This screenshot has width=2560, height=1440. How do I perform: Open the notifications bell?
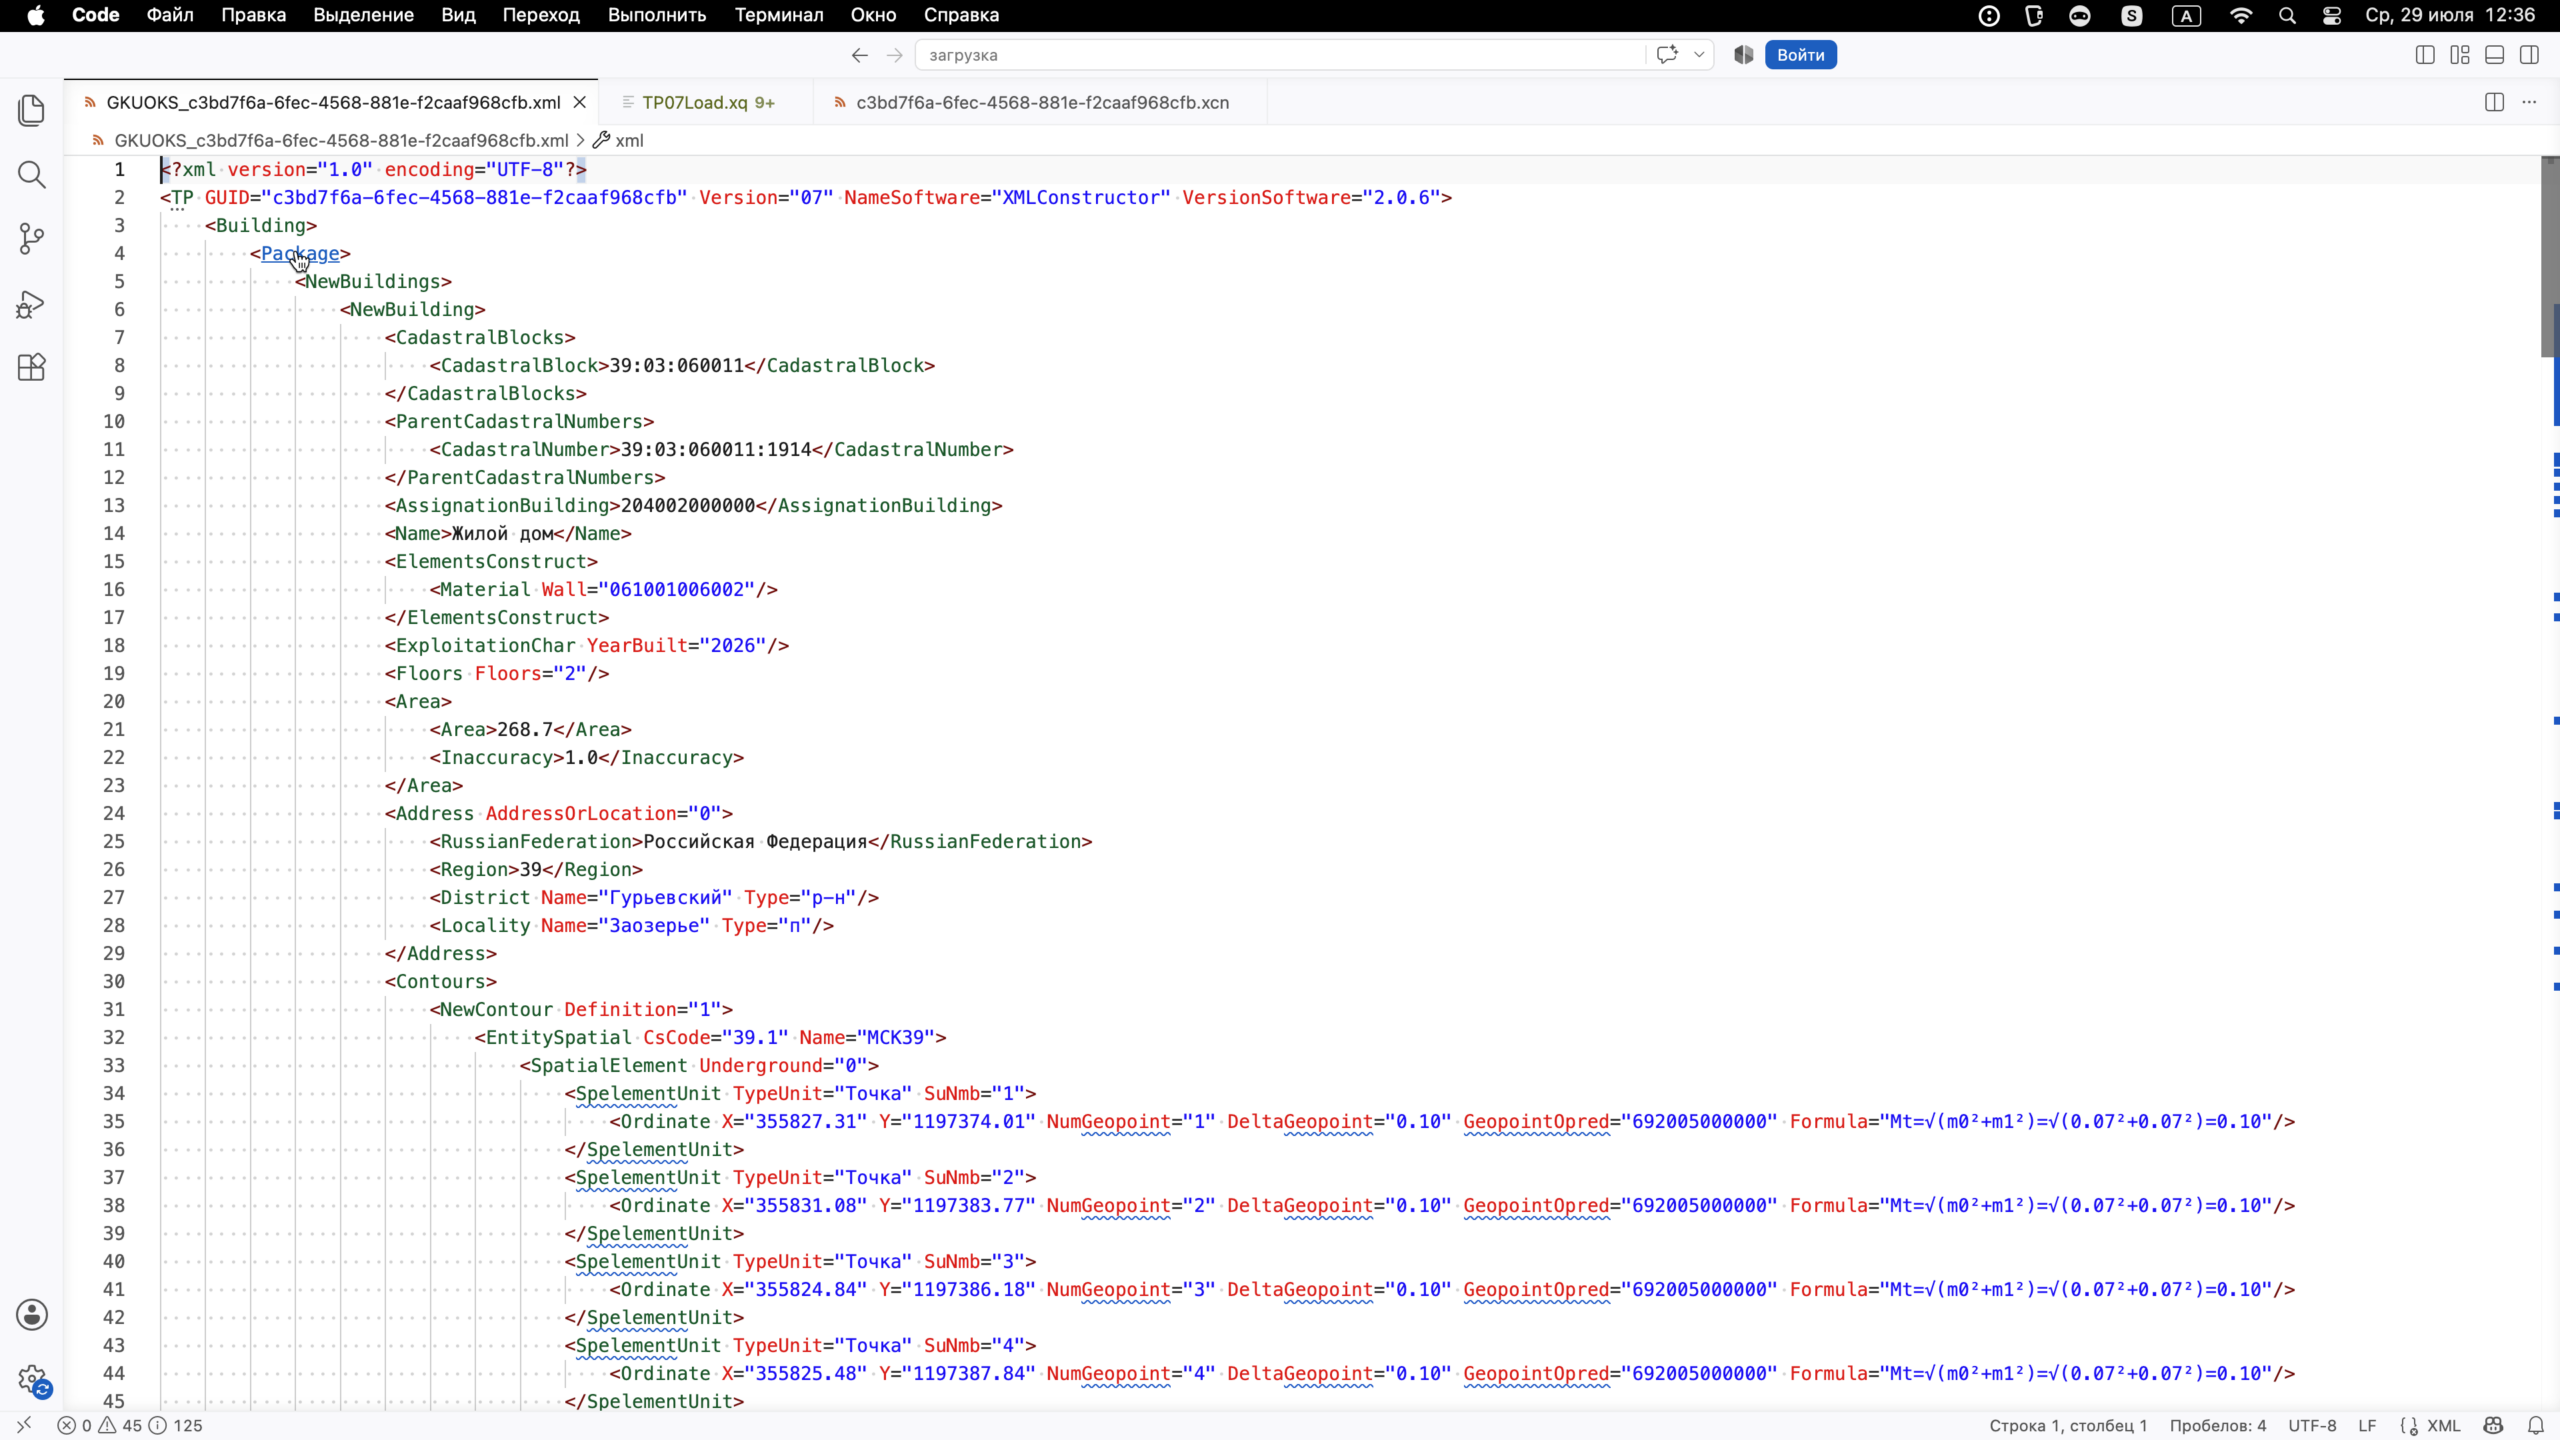point(2536,1425)
